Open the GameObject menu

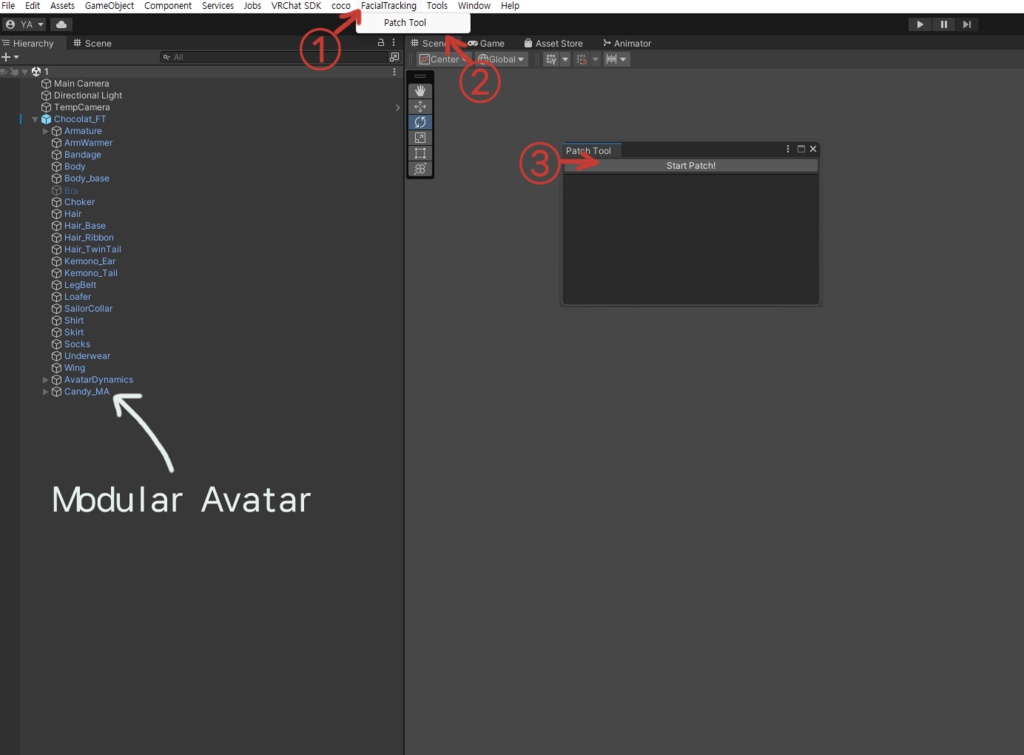pyautogui.click(x=109, y=6)
